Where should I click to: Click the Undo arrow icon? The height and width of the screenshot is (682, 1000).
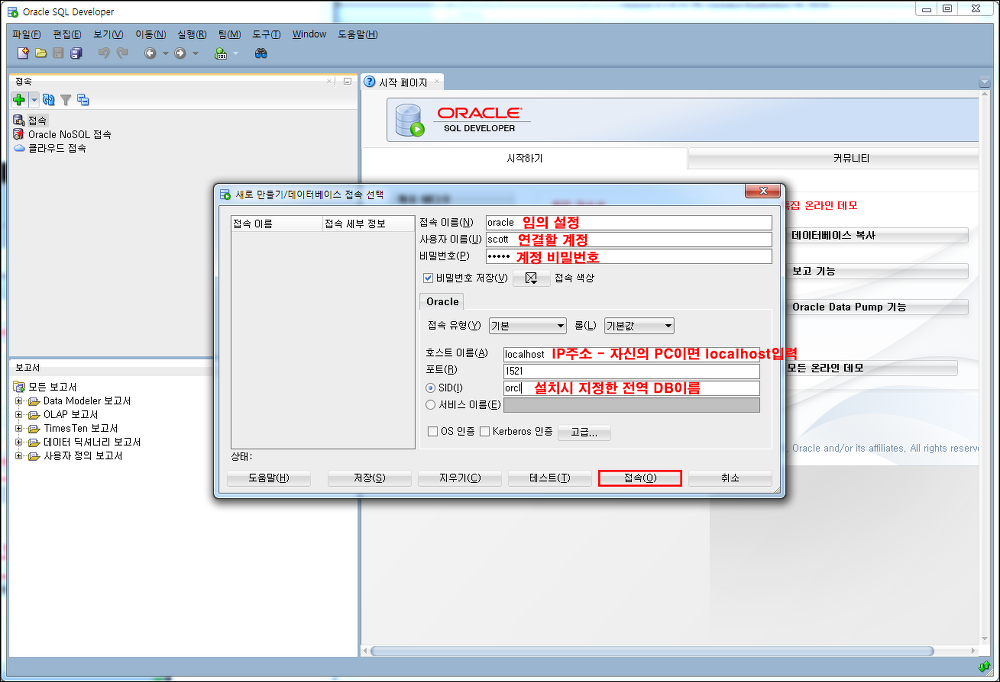[104, 53]
